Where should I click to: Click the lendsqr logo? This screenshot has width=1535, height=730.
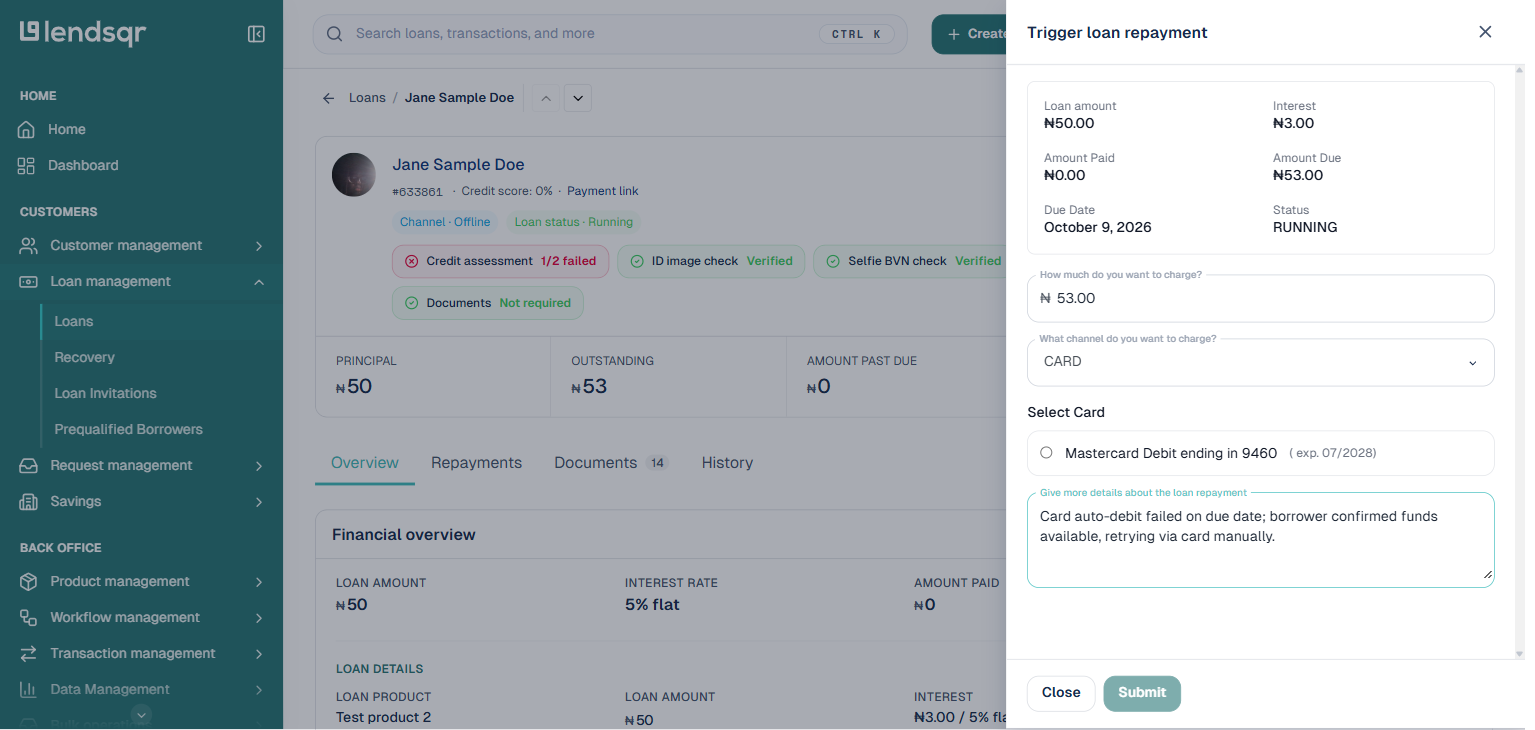coord(83,33)
